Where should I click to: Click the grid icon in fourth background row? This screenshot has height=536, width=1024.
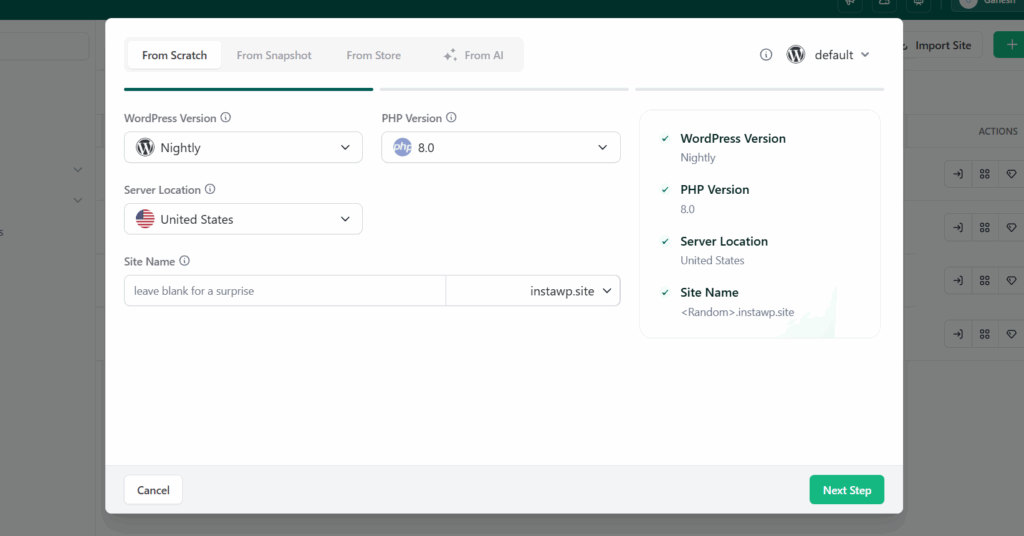985,334
